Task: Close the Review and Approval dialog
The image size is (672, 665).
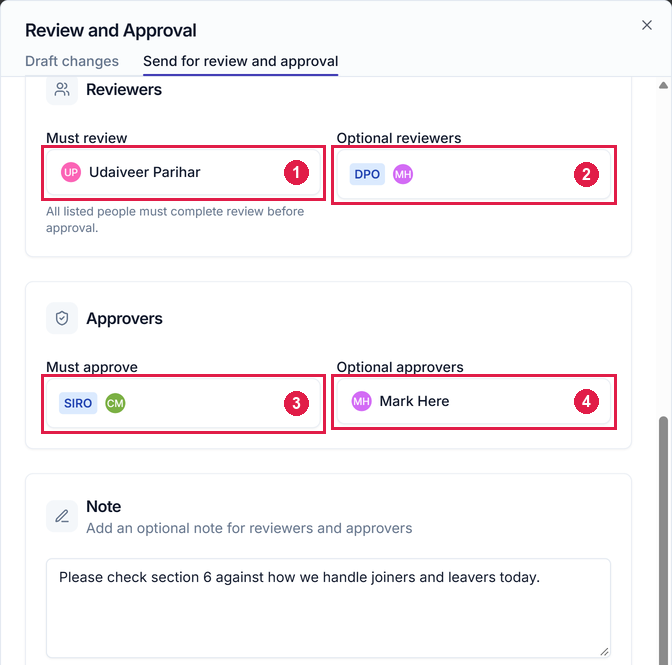Action: click(x=646, y=25)
